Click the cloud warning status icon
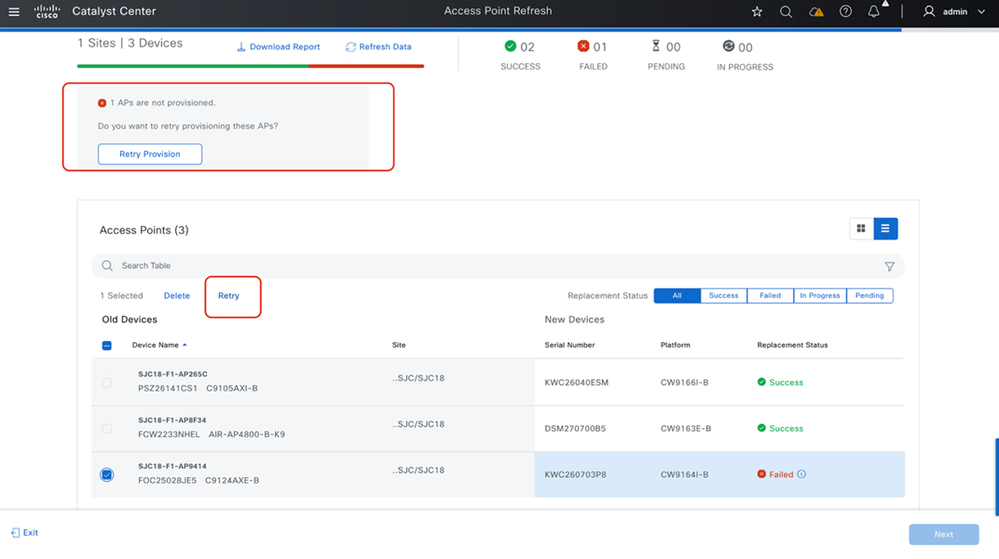The image size is (999, 559). click(x=816, y=12)
